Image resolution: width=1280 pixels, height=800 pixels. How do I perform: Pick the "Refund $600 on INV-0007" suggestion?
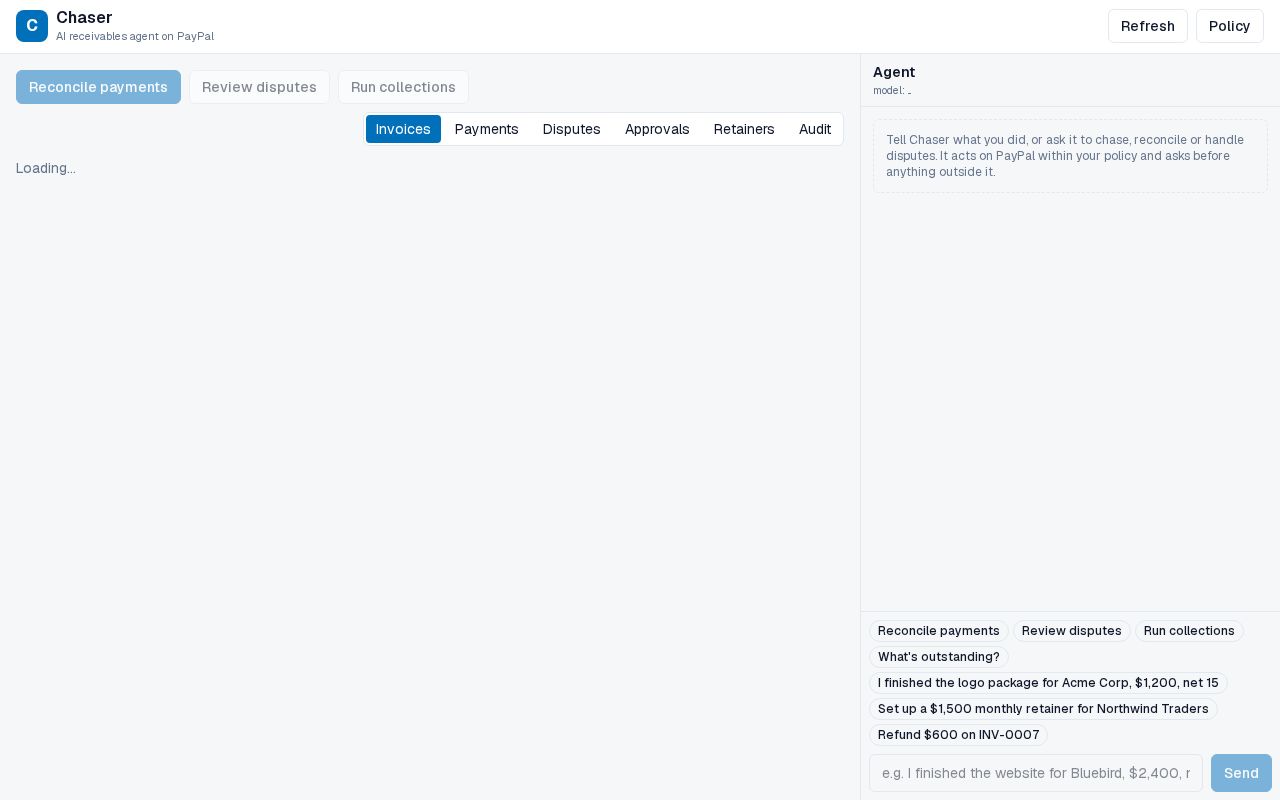click(x=959, y=735)
